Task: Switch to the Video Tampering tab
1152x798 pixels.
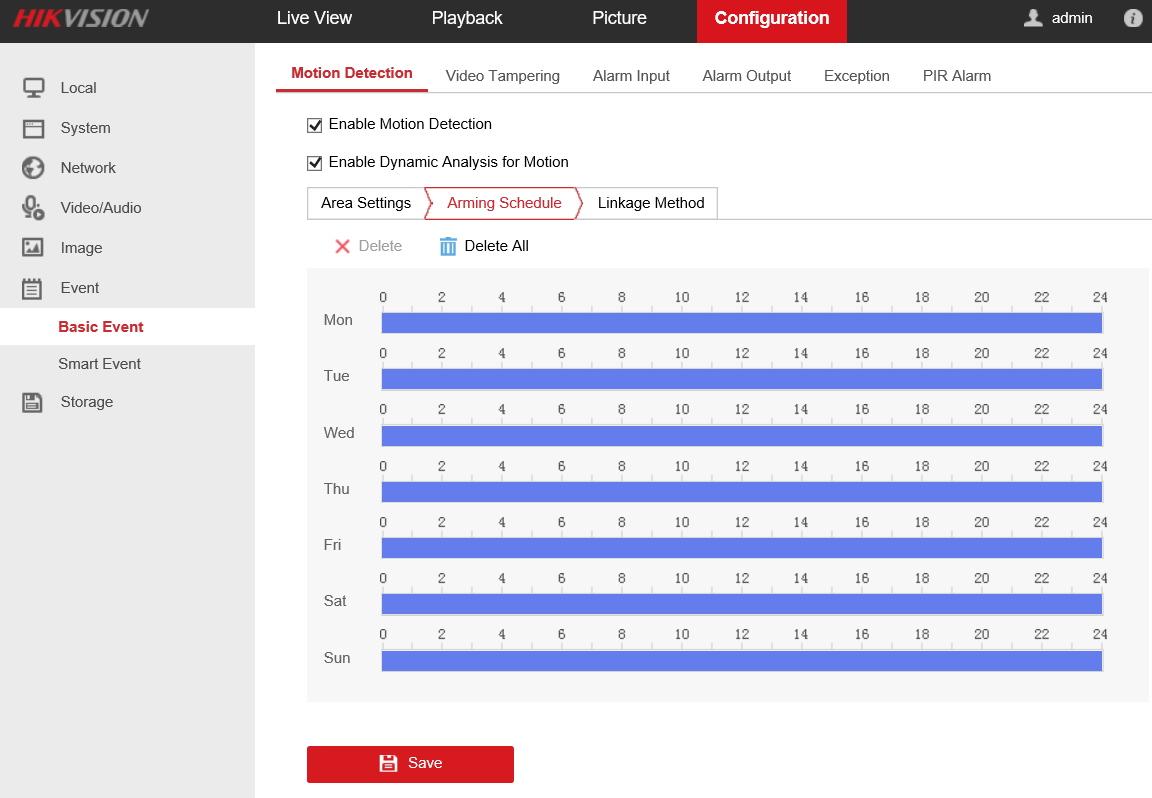Action: tap(502, 76)
